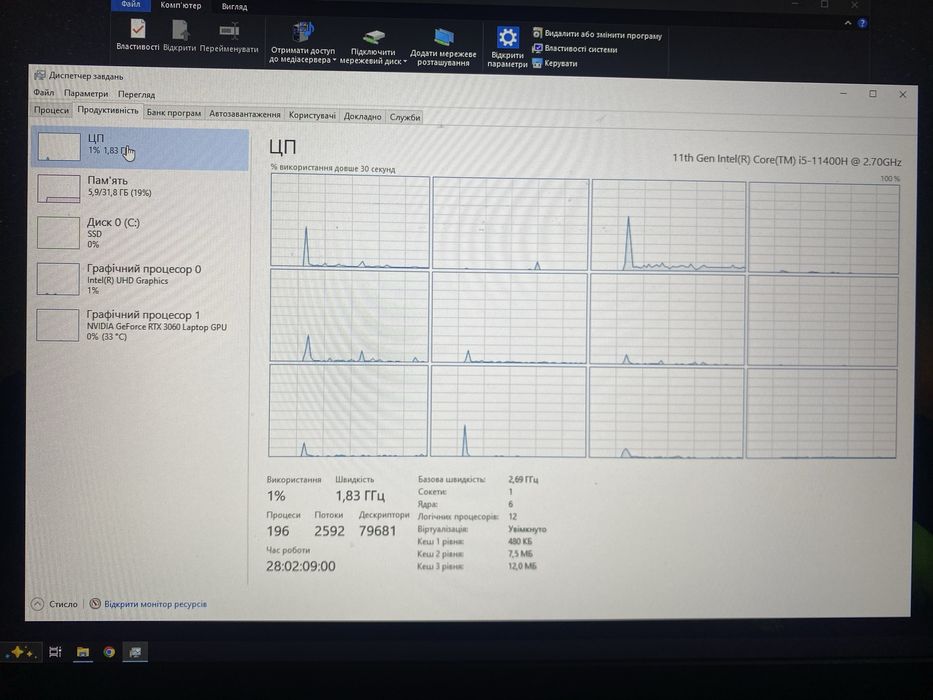Click the ЦП mini graph thumbnail
Image resolution: width=933 pixels, height=700 pixels.
coord(59,146)
